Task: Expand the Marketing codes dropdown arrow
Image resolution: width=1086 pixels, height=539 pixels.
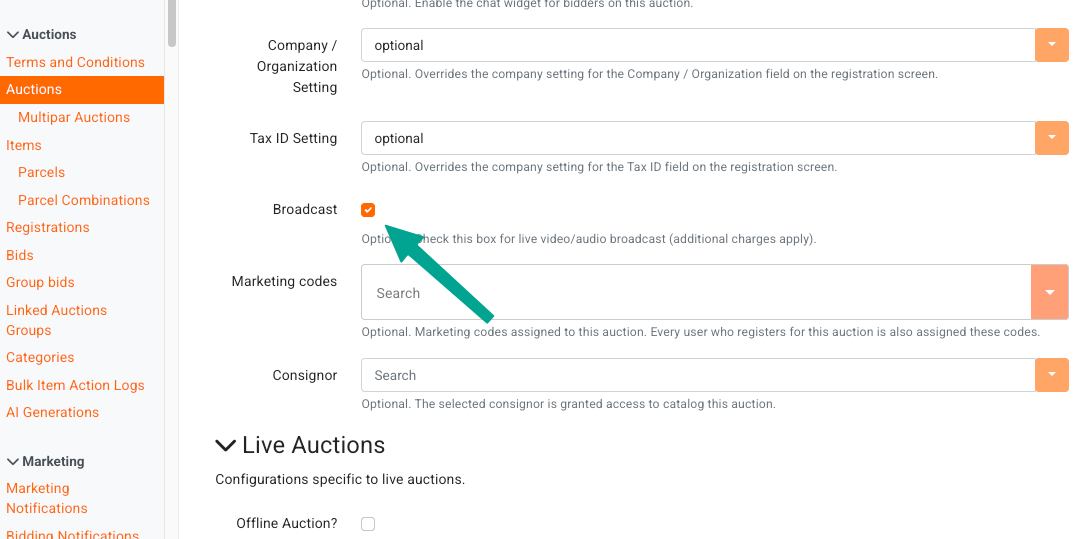Action: pos(1050,292)
